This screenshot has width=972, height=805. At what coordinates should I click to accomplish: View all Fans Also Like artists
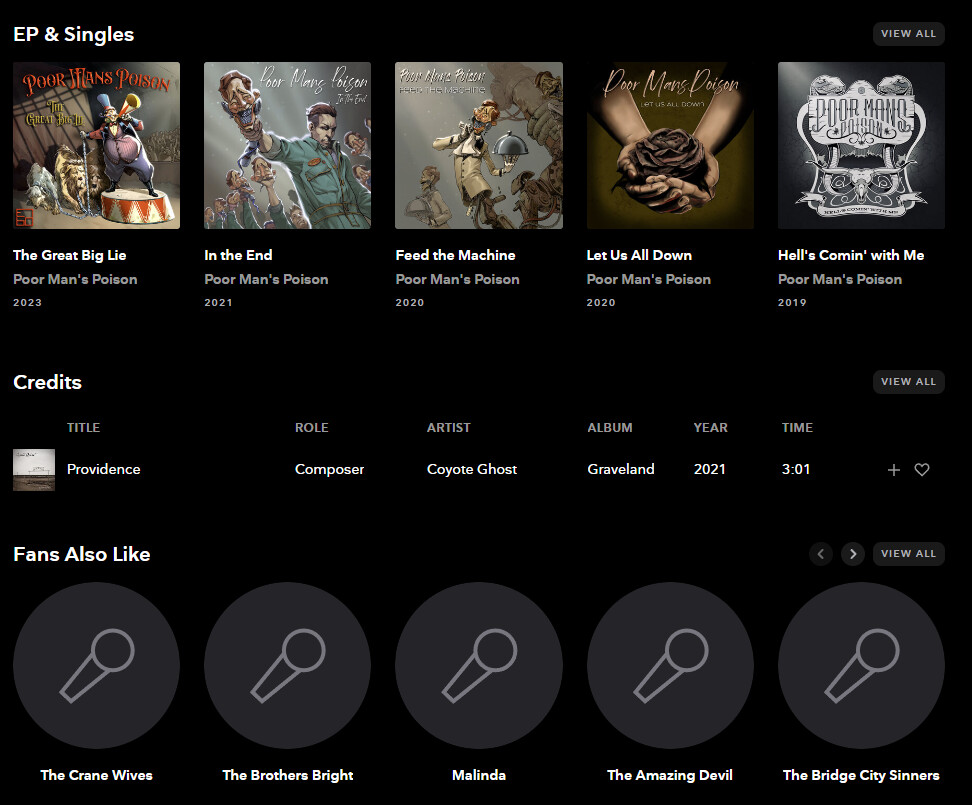[x=908, y=553]
